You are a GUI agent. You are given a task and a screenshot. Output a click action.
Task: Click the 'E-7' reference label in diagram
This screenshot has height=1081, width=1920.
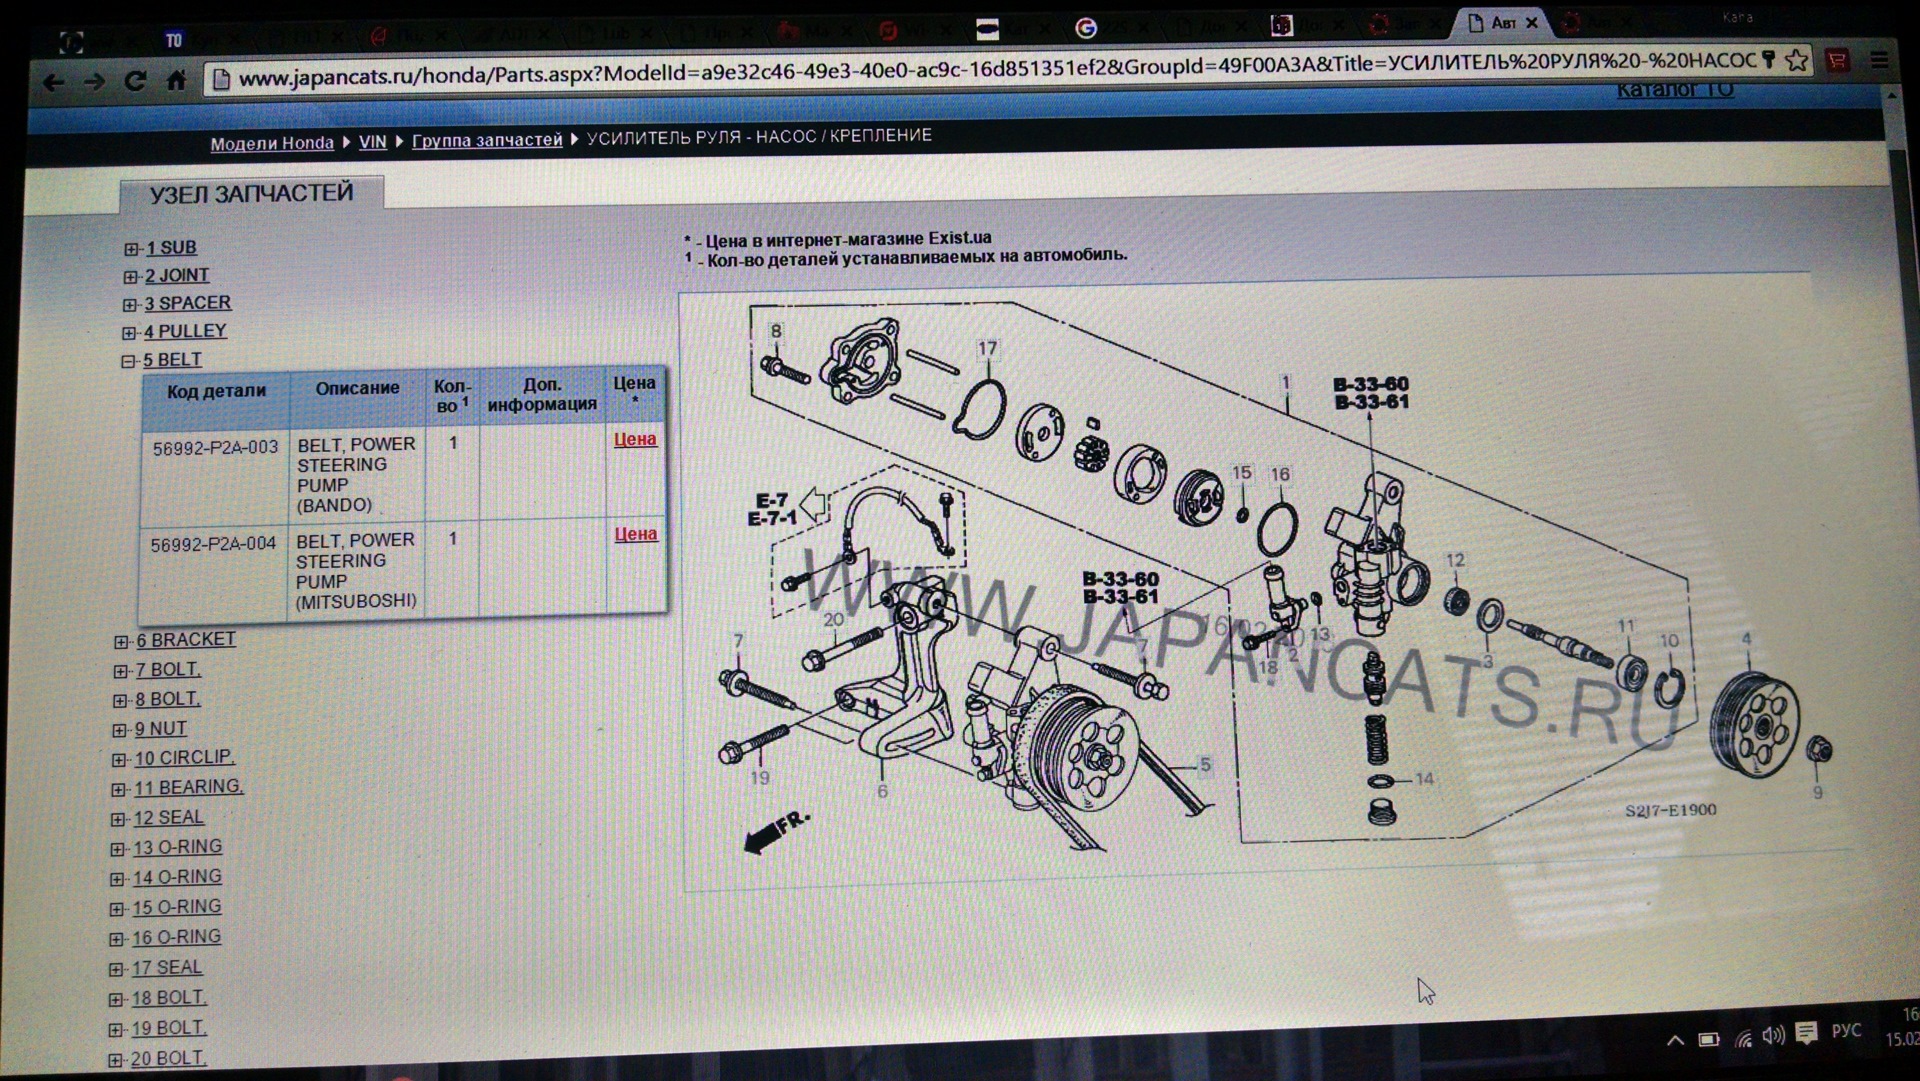tap(771, 501)
